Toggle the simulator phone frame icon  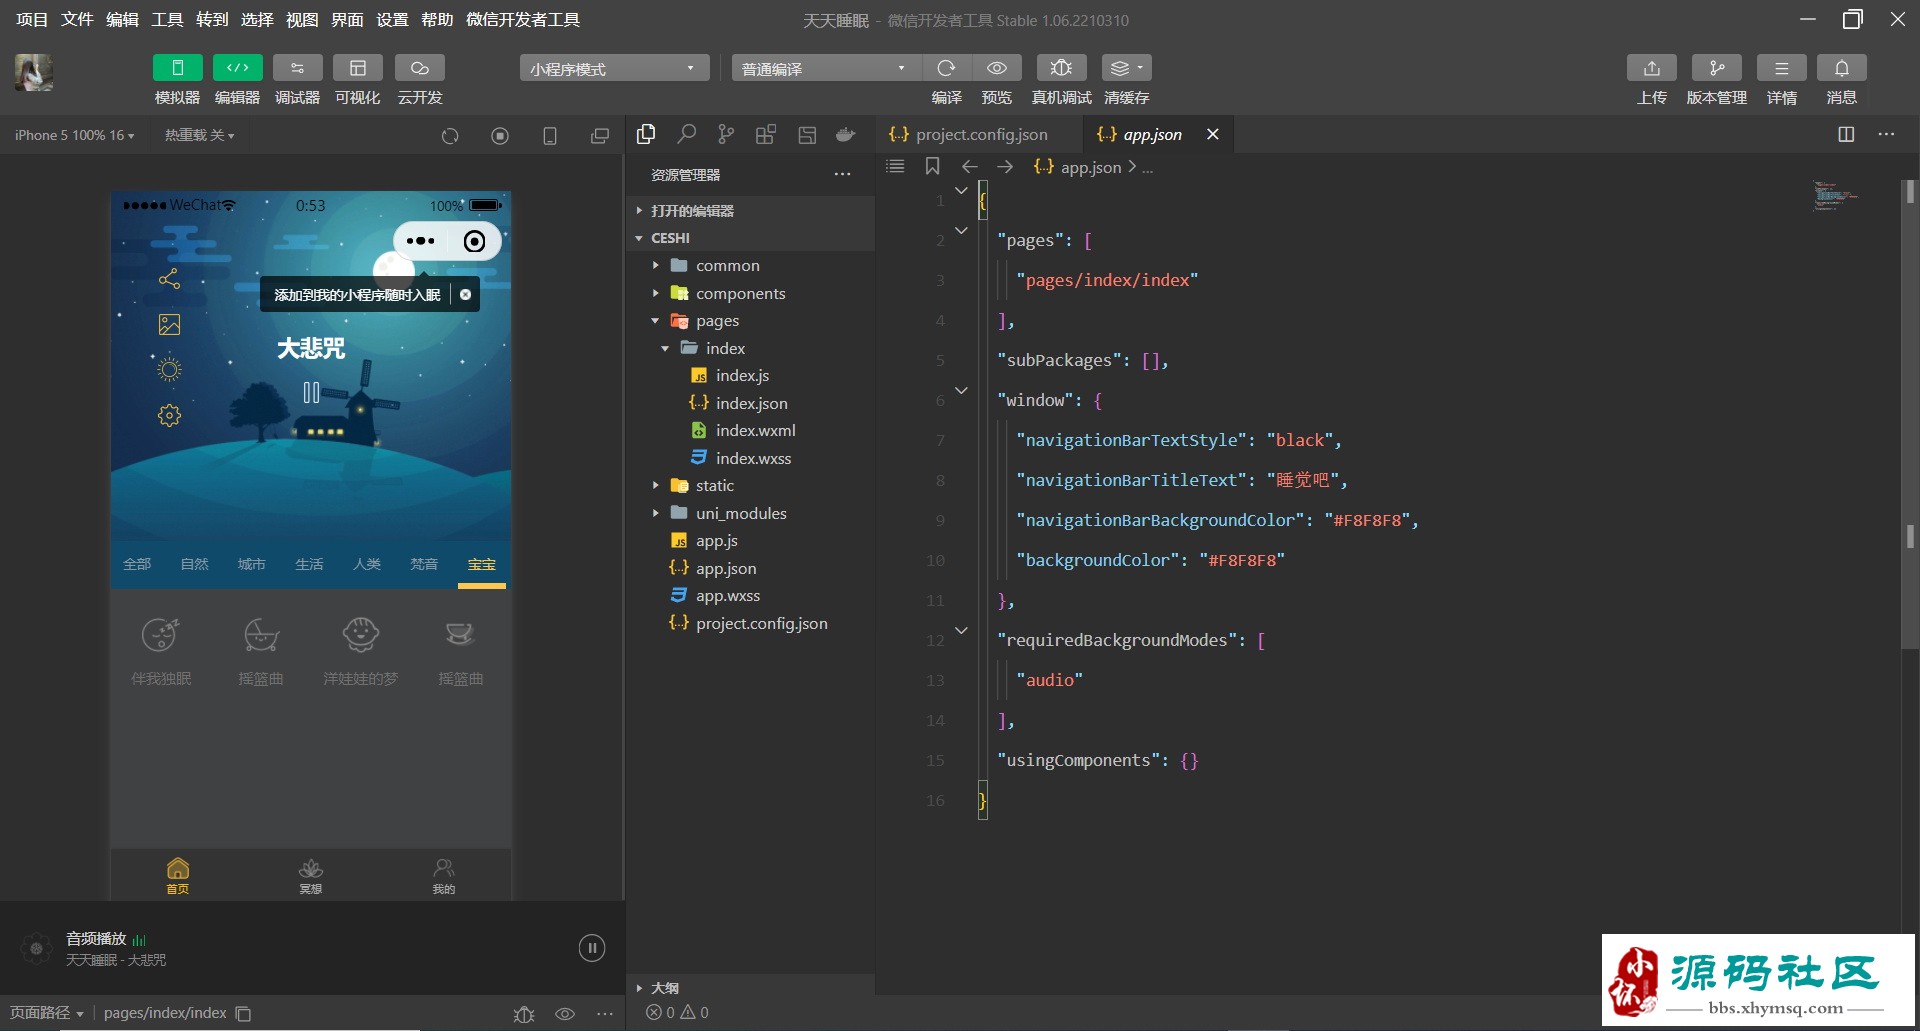[550, 136]
